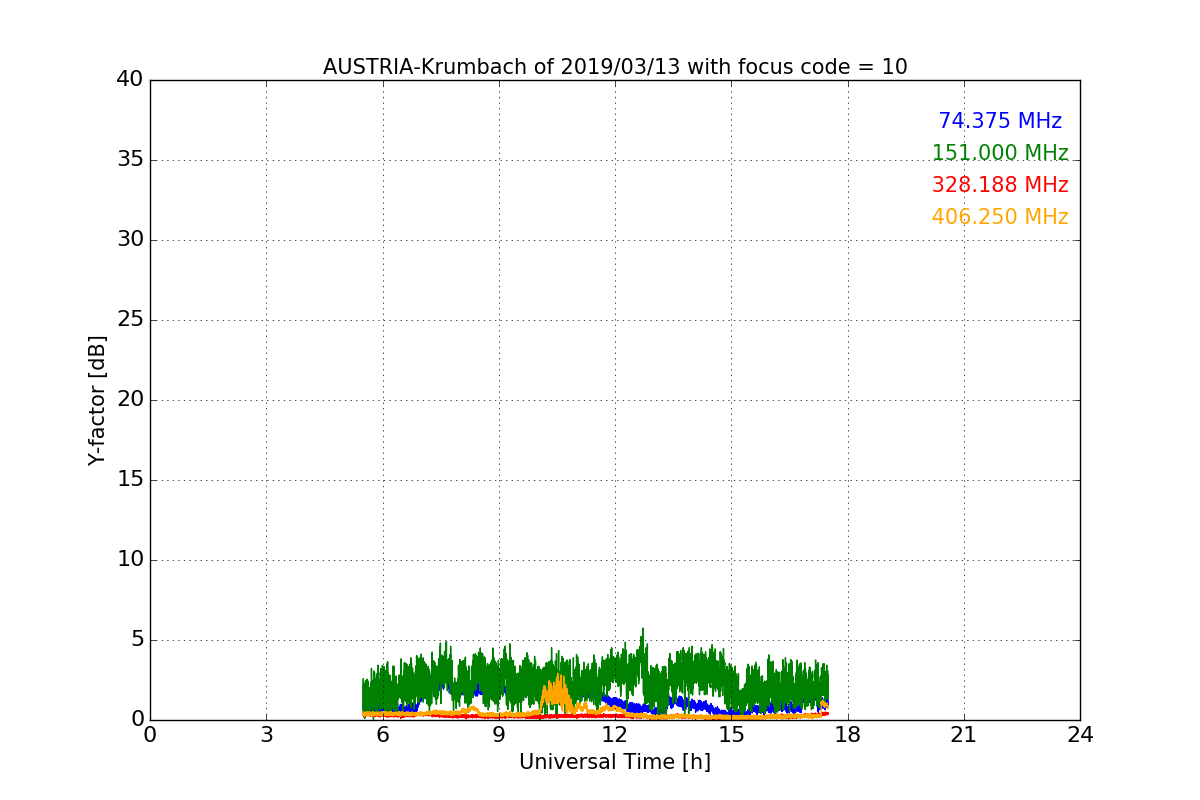
Task: Click the x-axis tick label 3
Action: coord(266,735)
